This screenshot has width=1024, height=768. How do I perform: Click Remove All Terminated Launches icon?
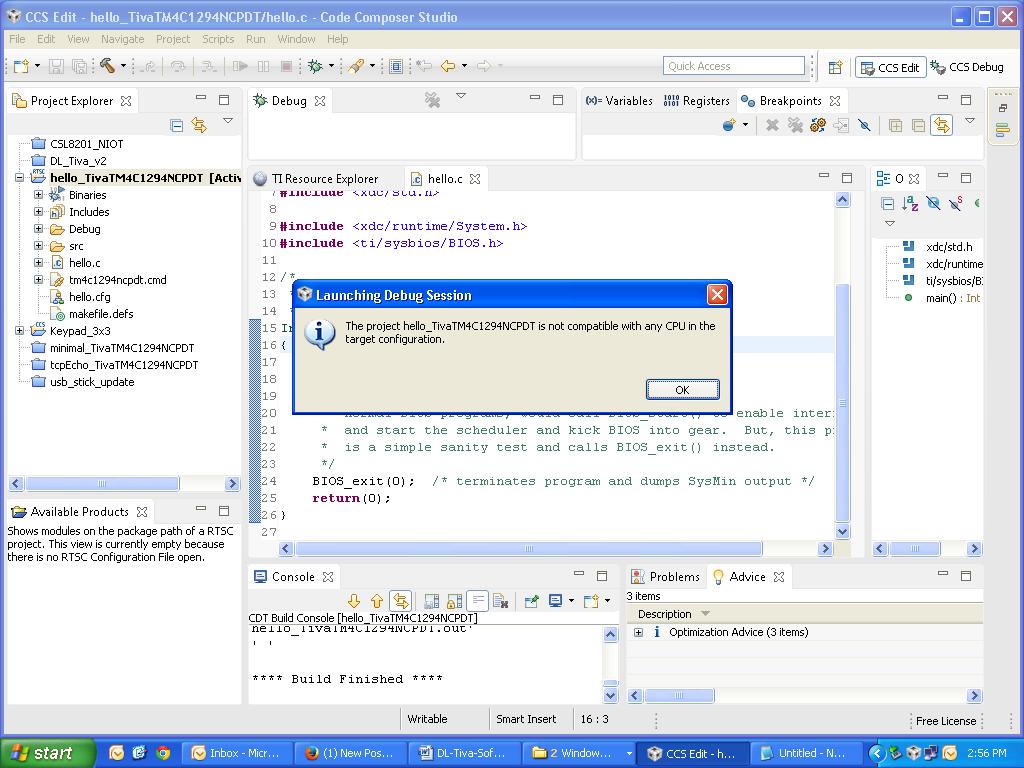point(432,100)
